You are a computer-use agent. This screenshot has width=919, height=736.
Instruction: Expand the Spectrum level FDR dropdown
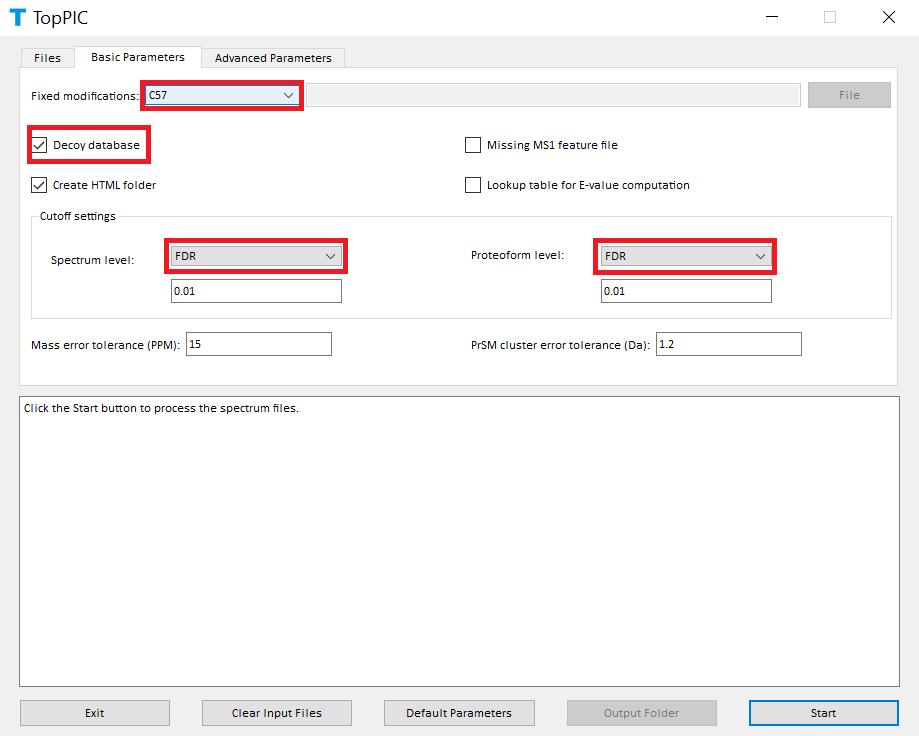[x=256, y=256]
